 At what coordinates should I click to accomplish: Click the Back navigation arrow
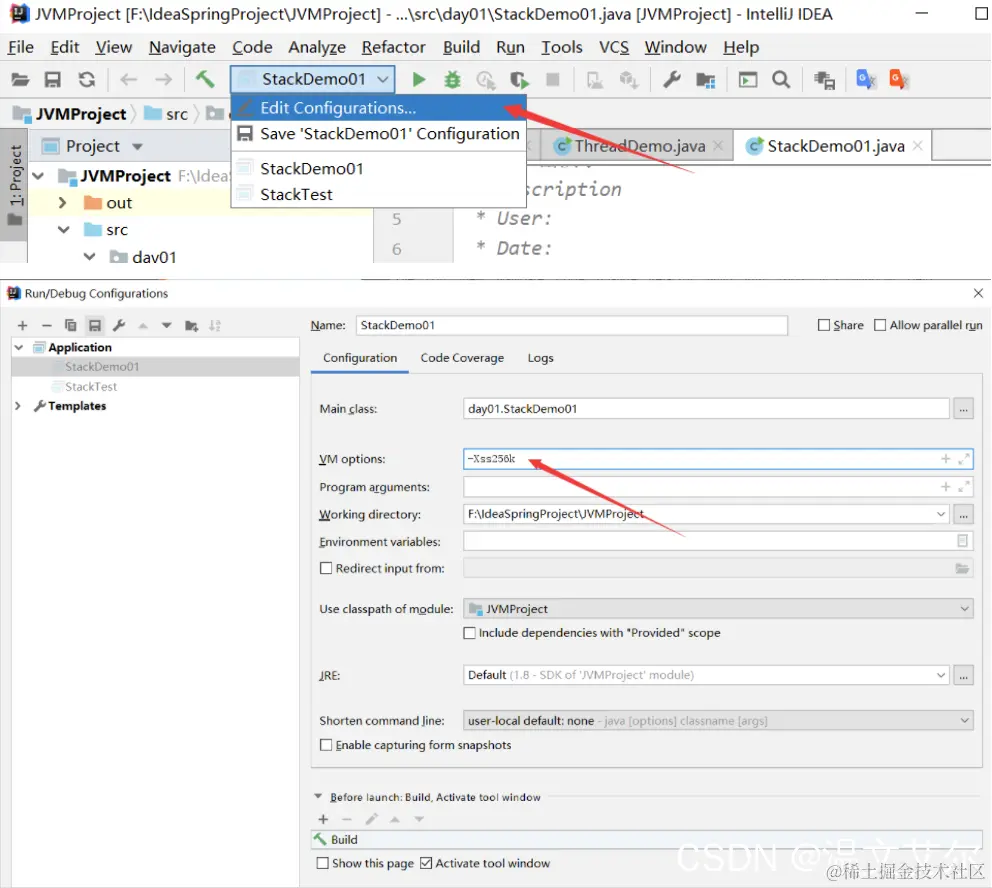pos(129,80)
